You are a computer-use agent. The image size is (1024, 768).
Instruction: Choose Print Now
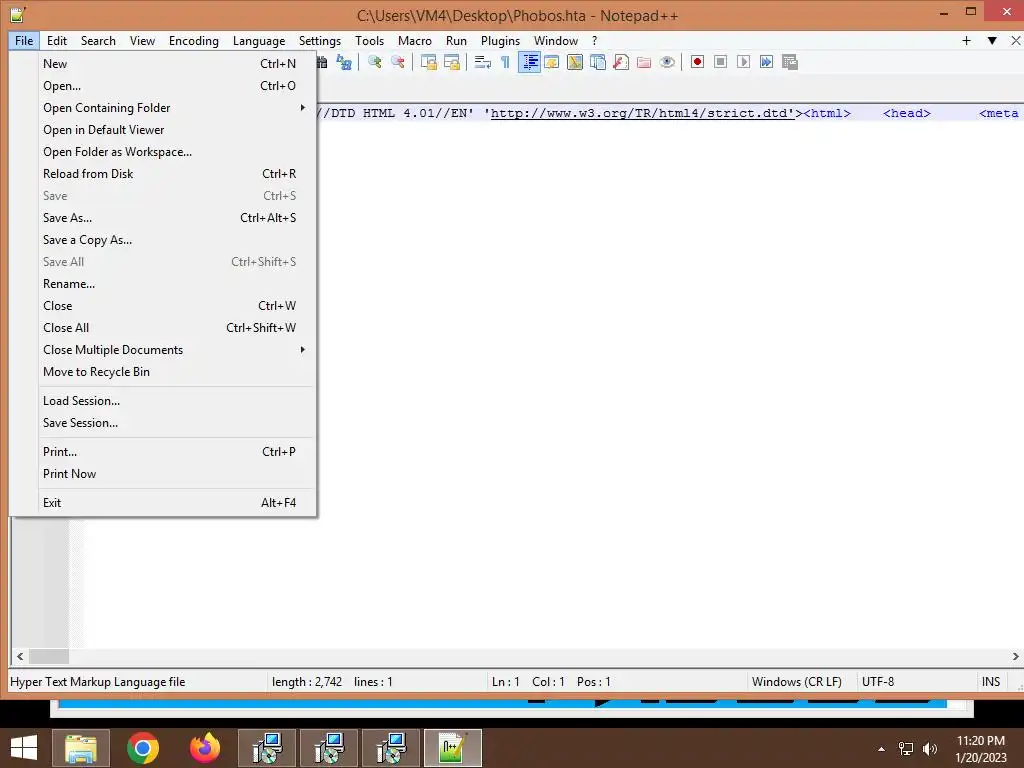(x=170, y=473)
